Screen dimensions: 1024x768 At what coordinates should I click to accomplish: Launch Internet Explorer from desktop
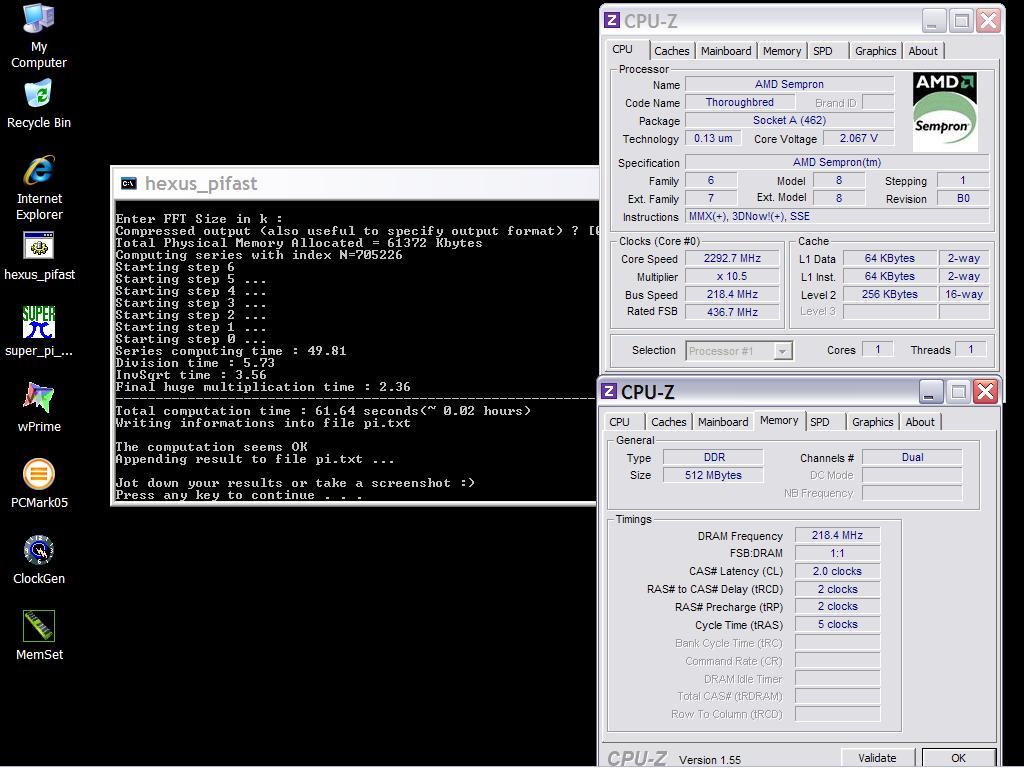[39, 188]
